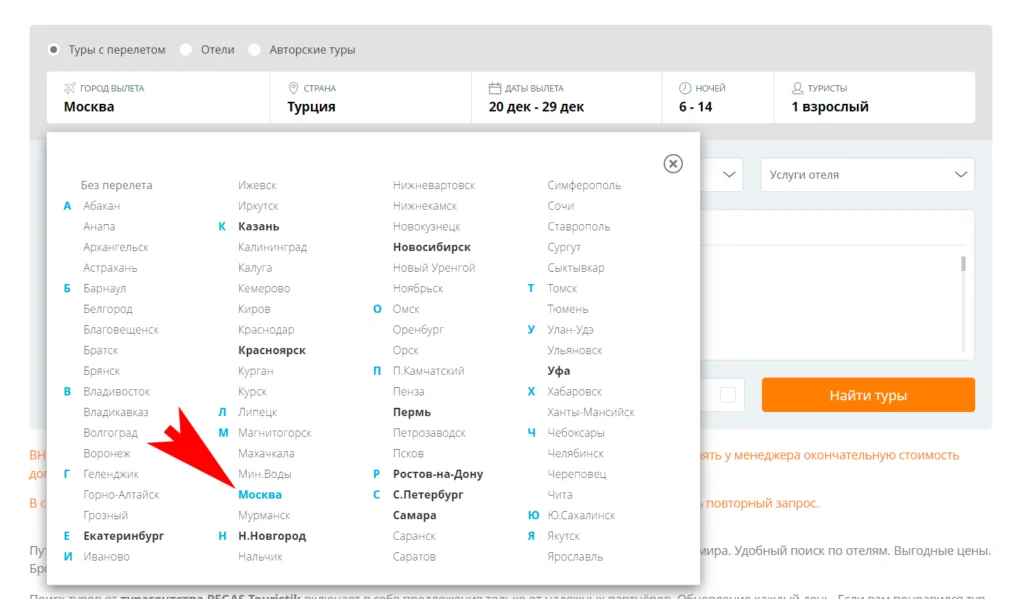Click the calendar icon of departure dates
Screen dimensions: 1024x599
tap(494, 88)
